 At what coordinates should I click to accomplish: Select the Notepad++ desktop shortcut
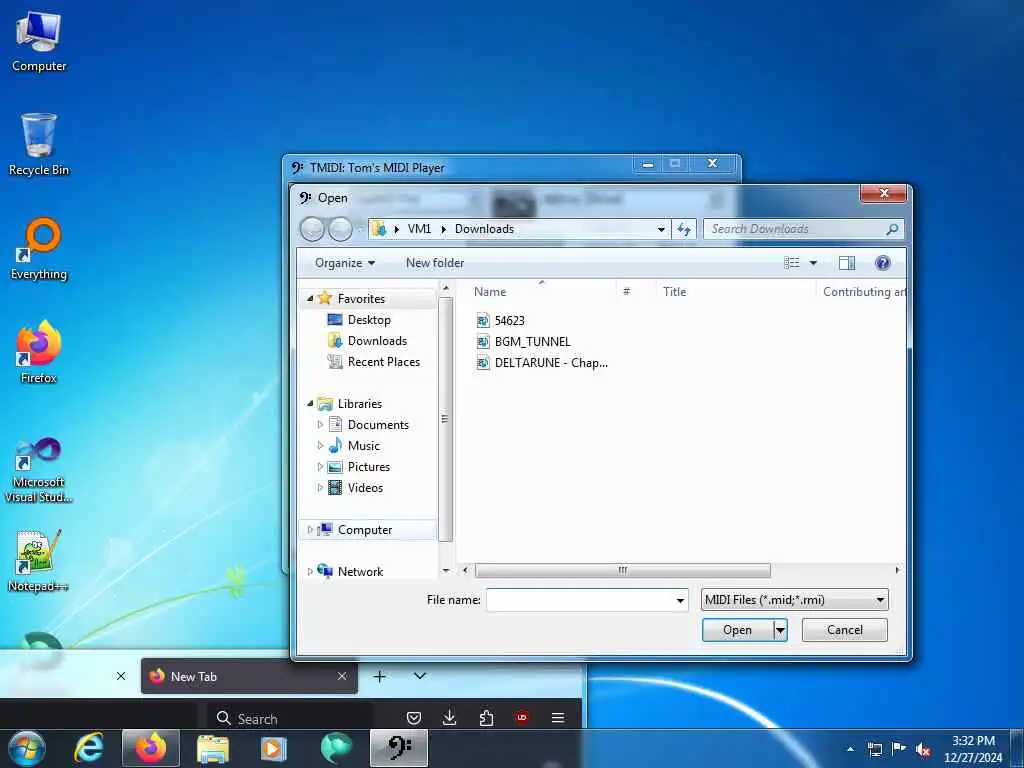click(x=39, y=560)
